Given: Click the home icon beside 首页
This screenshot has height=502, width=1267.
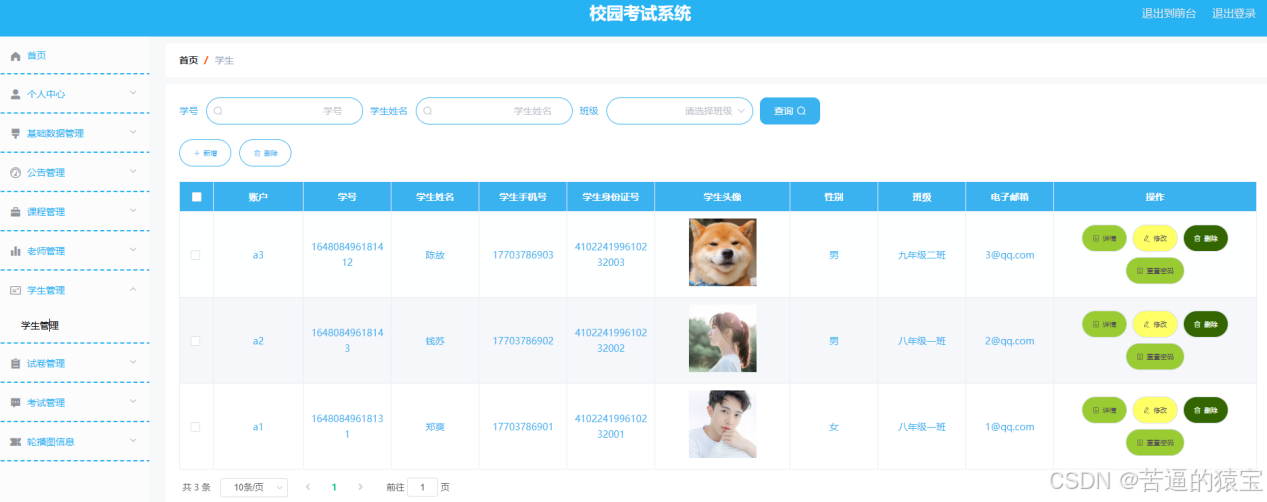Looking at the screenshot, I should pyautogui.click(x=15, y=56).
